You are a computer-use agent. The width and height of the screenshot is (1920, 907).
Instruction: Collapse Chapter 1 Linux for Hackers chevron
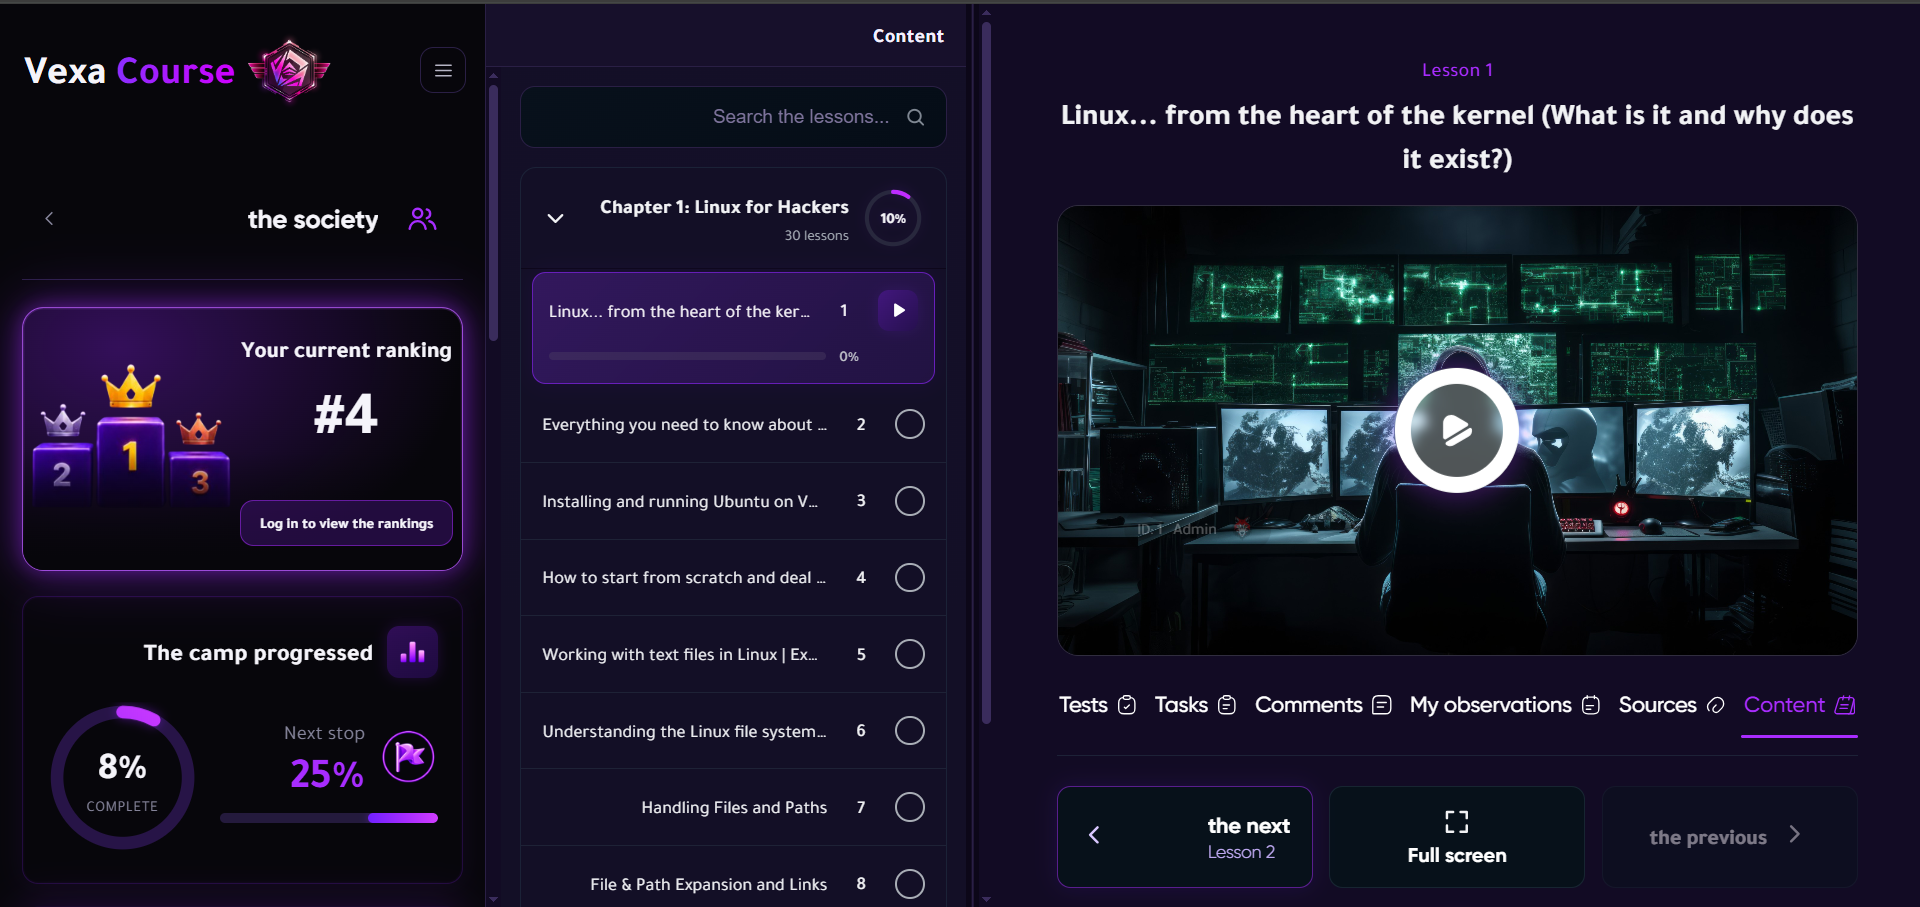pyautogui.click(x=555, y=218)
